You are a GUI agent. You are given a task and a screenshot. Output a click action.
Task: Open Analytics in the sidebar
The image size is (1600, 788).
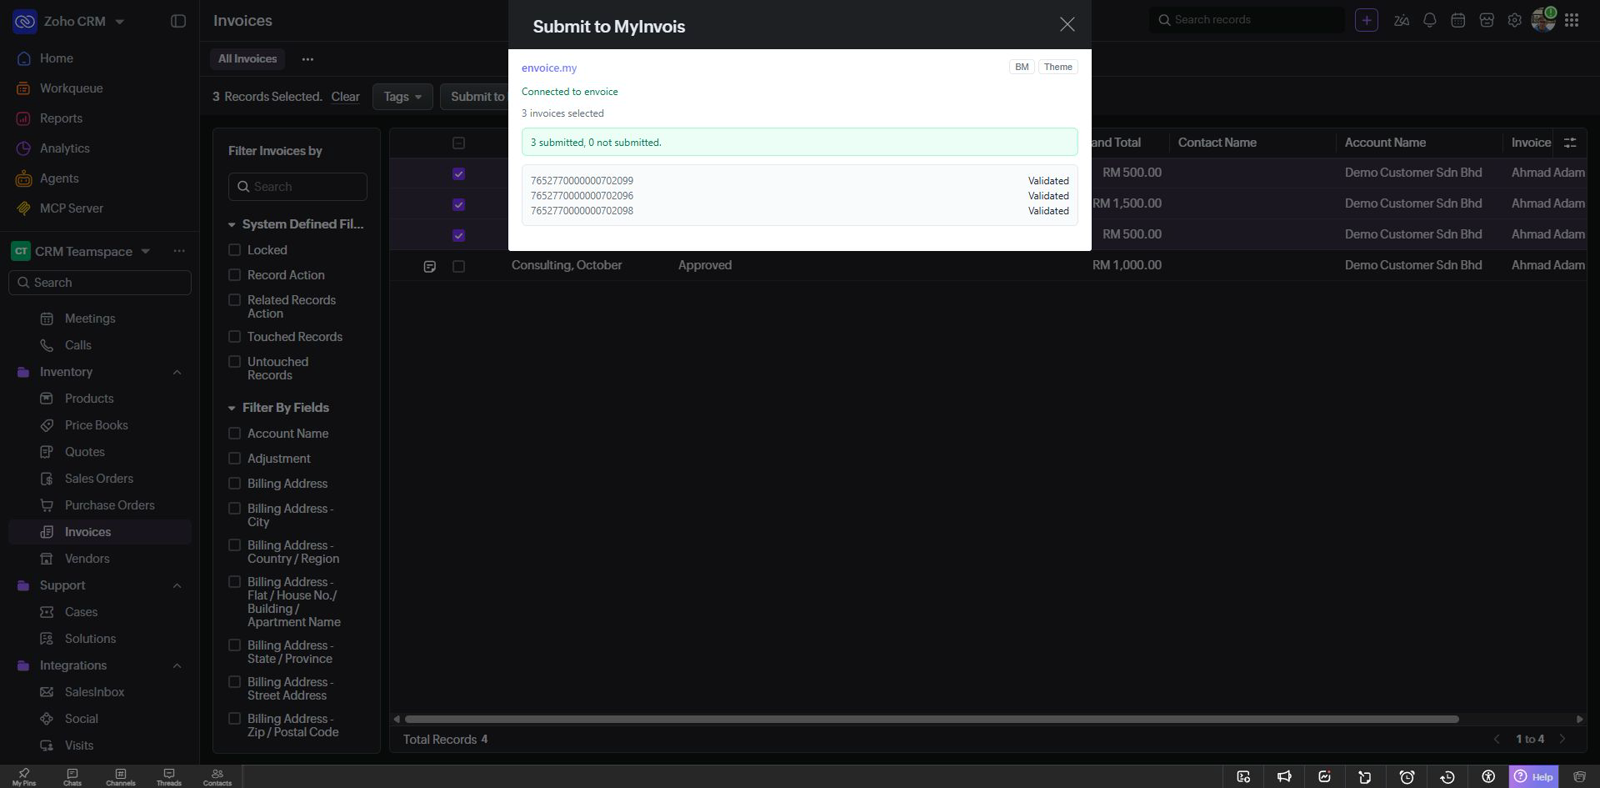tap(64, 148)
